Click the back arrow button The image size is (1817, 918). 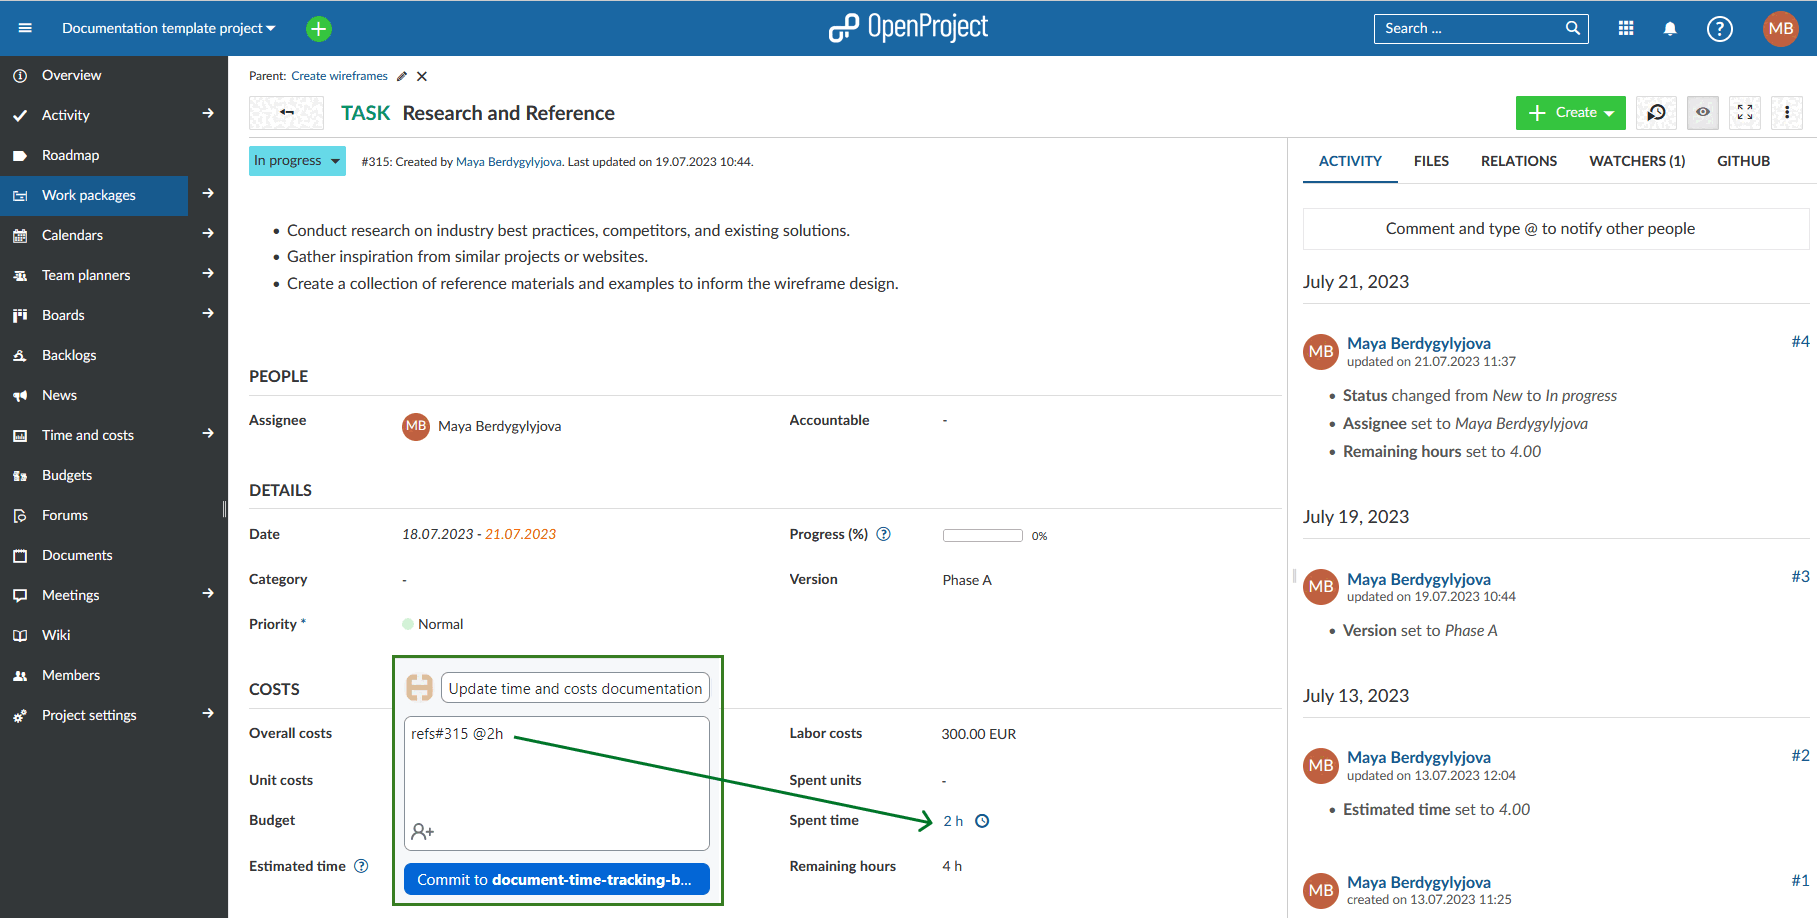pos(287,113)
